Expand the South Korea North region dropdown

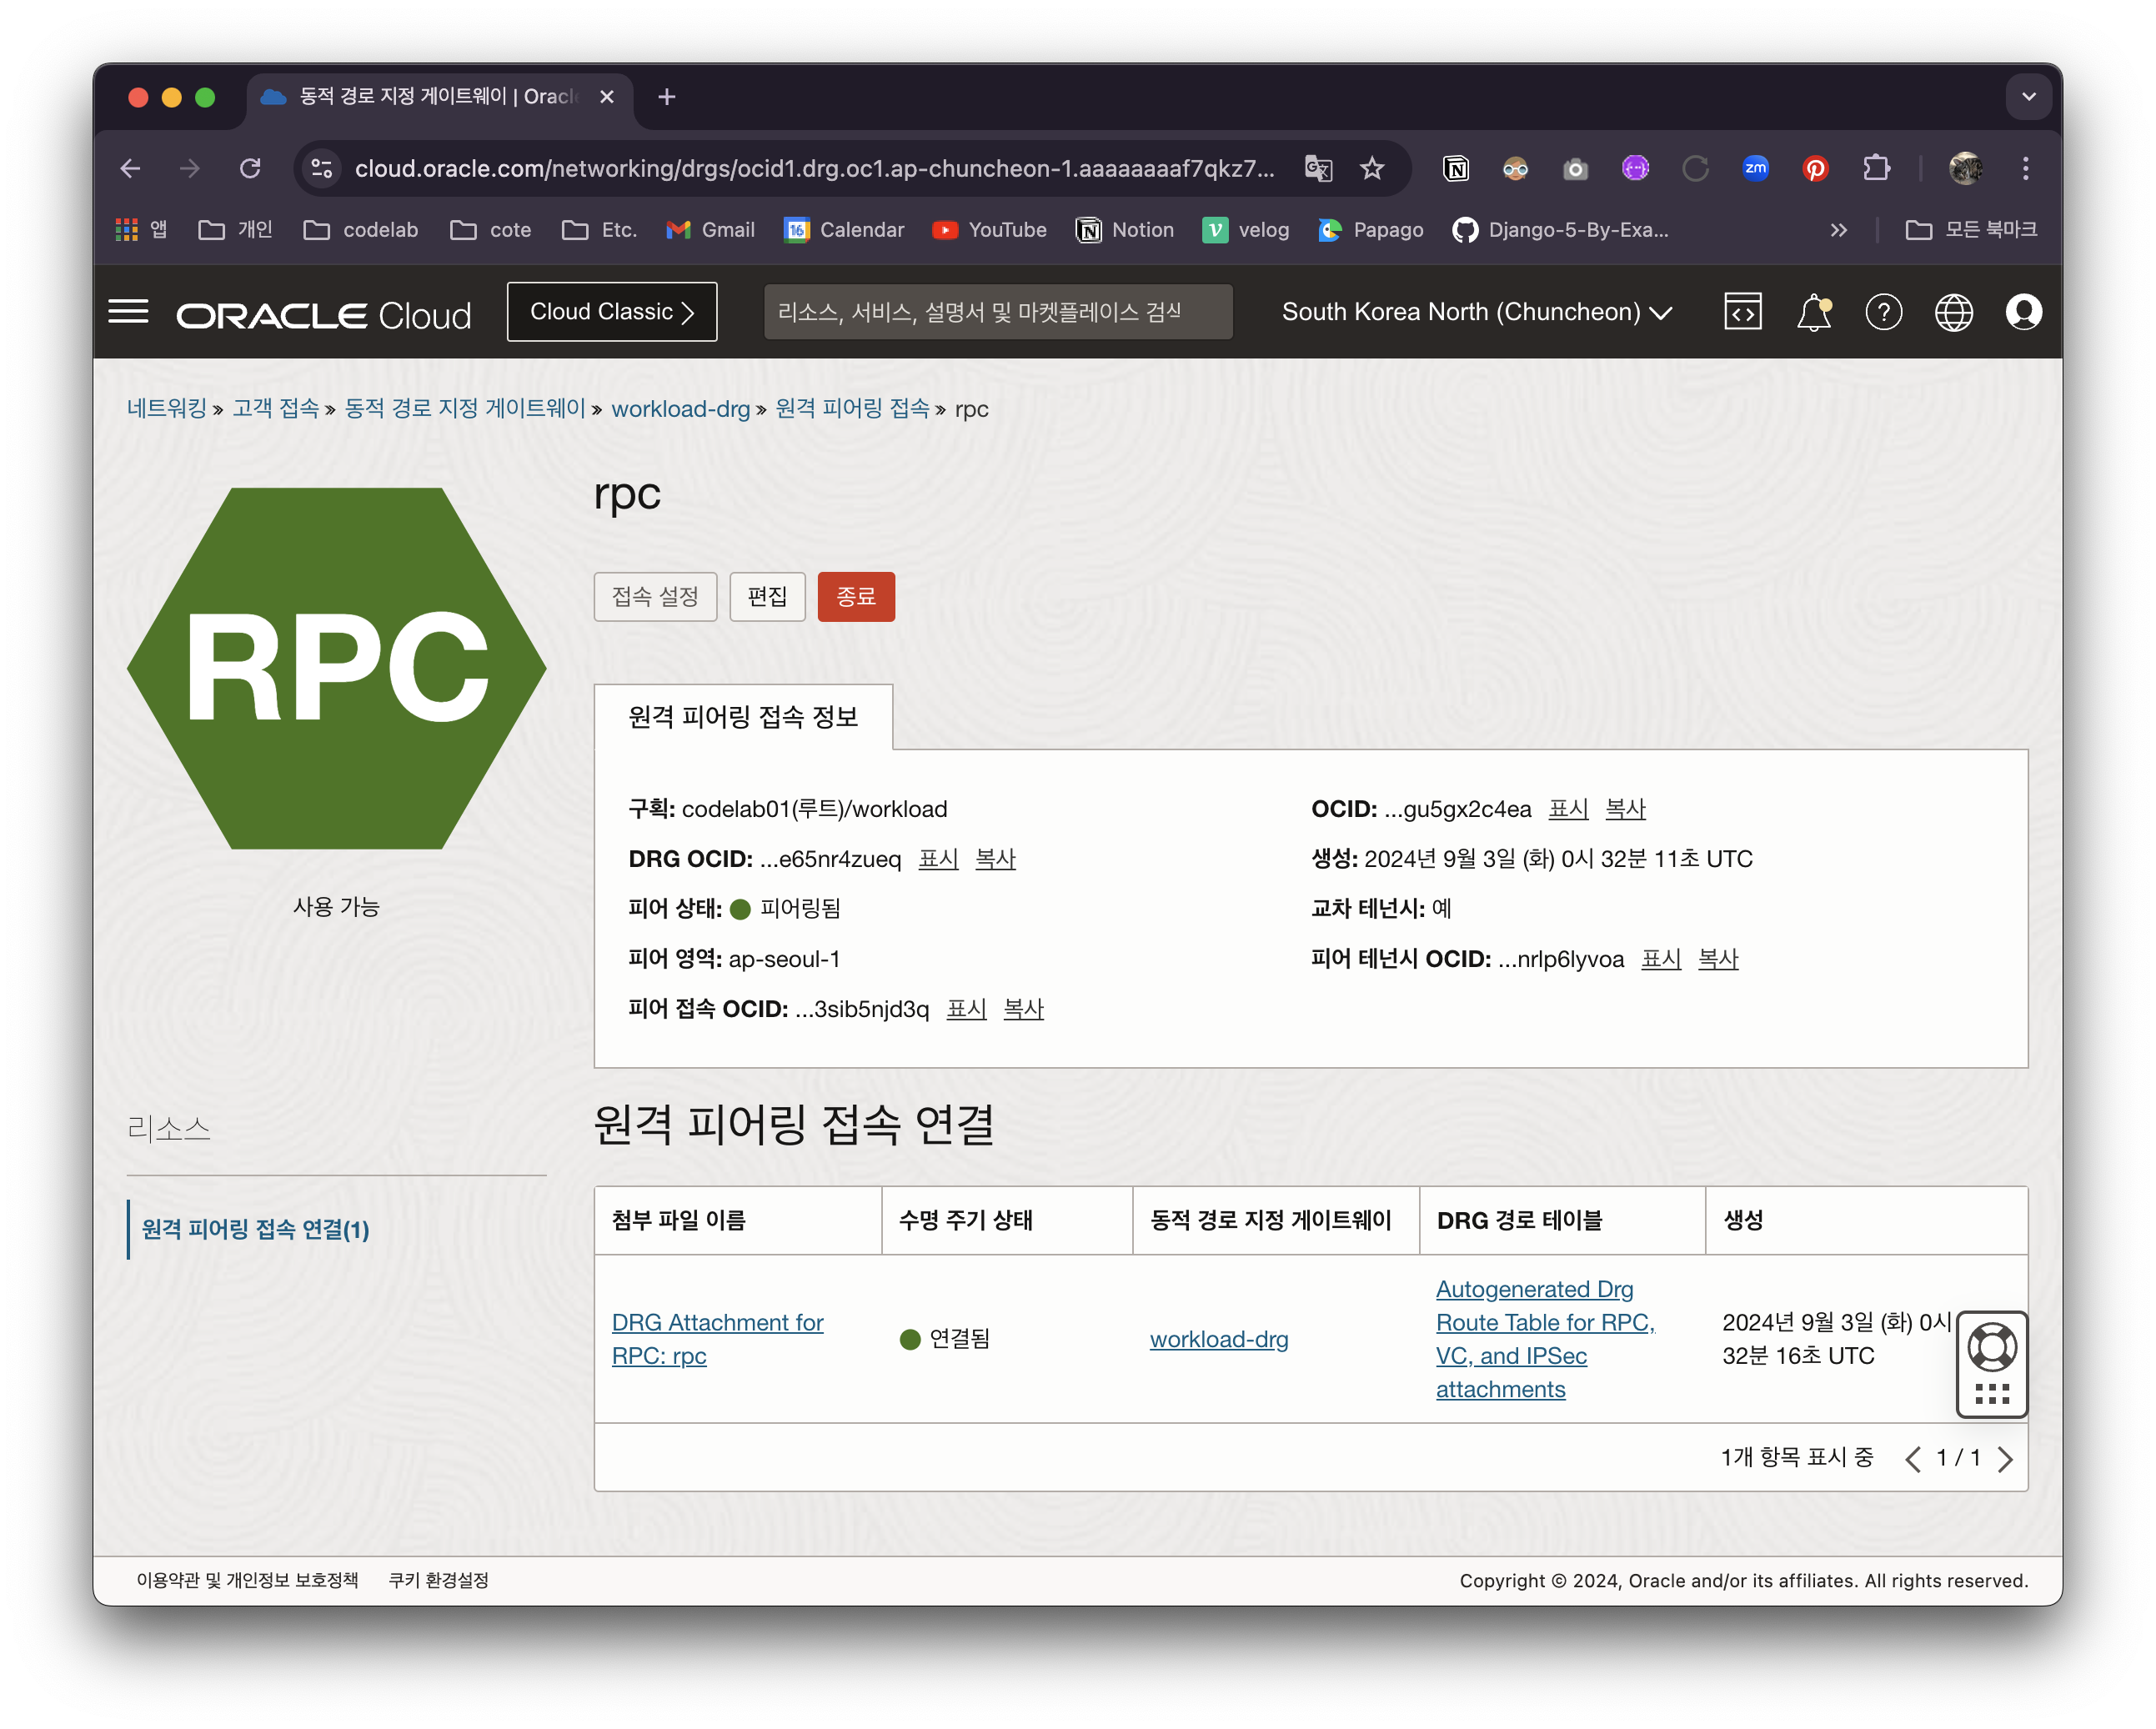1476,312
